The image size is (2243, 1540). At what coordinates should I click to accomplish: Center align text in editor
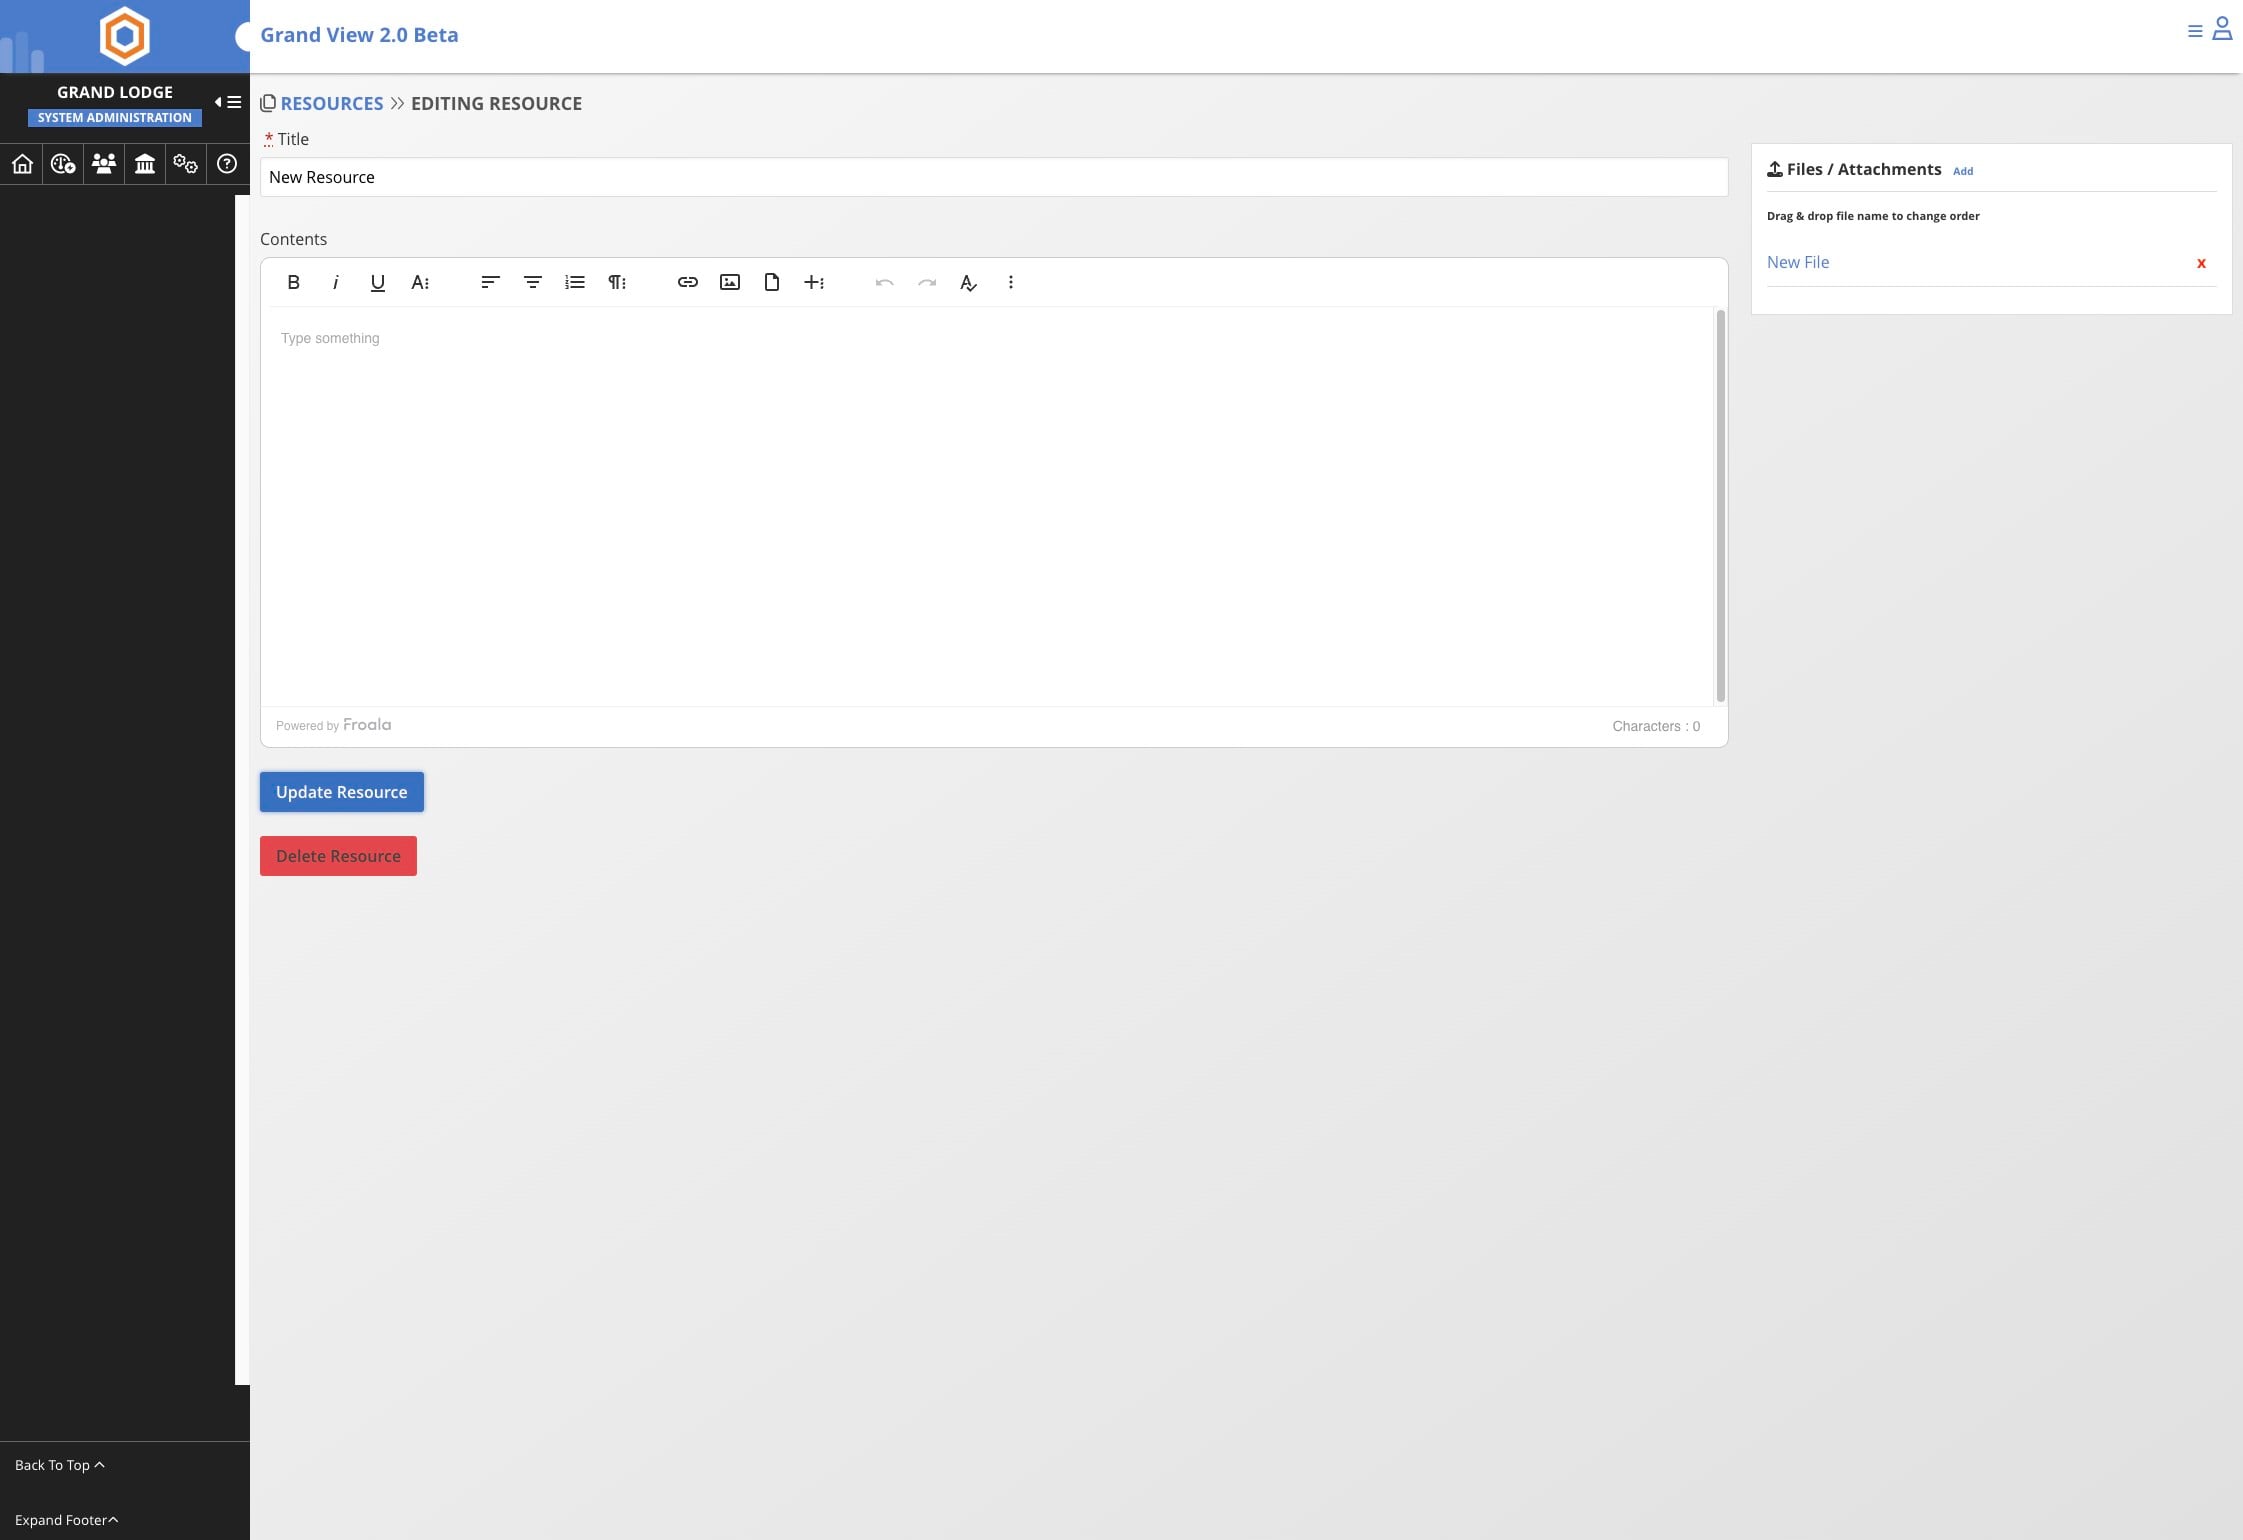(x=532, y=282)
